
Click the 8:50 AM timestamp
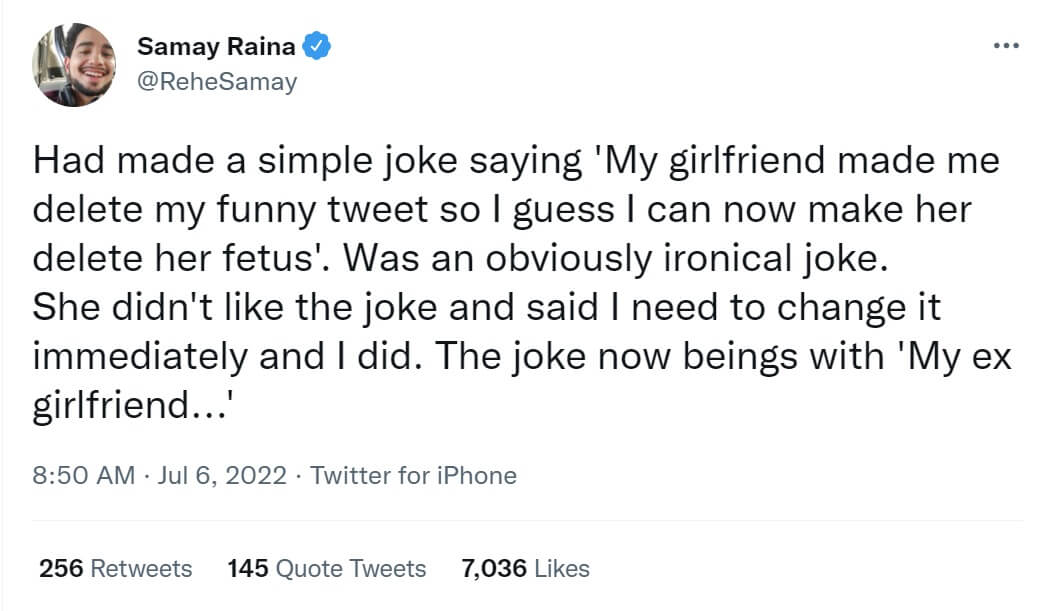[83, 475]
